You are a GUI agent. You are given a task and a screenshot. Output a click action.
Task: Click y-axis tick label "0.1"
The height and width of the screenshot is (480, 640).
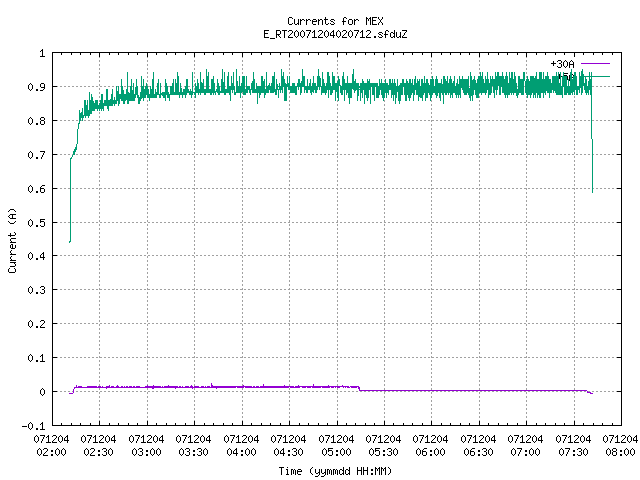click(x=36, y=358)
